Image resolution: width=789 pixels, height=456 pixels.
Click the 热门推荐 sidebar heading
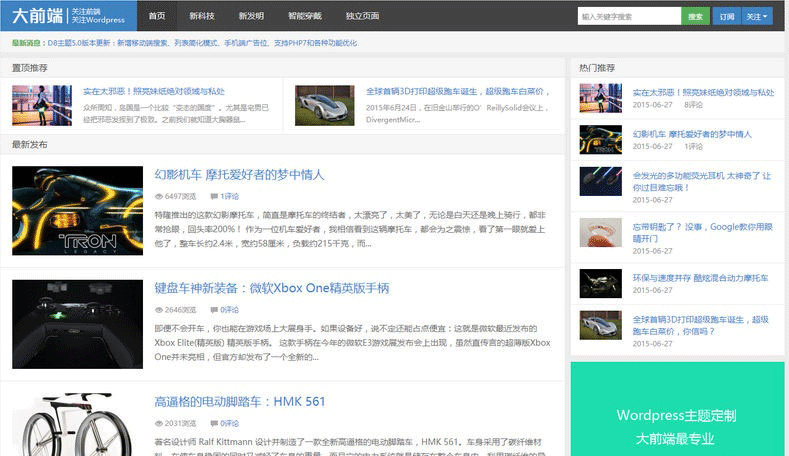(597, 67)
